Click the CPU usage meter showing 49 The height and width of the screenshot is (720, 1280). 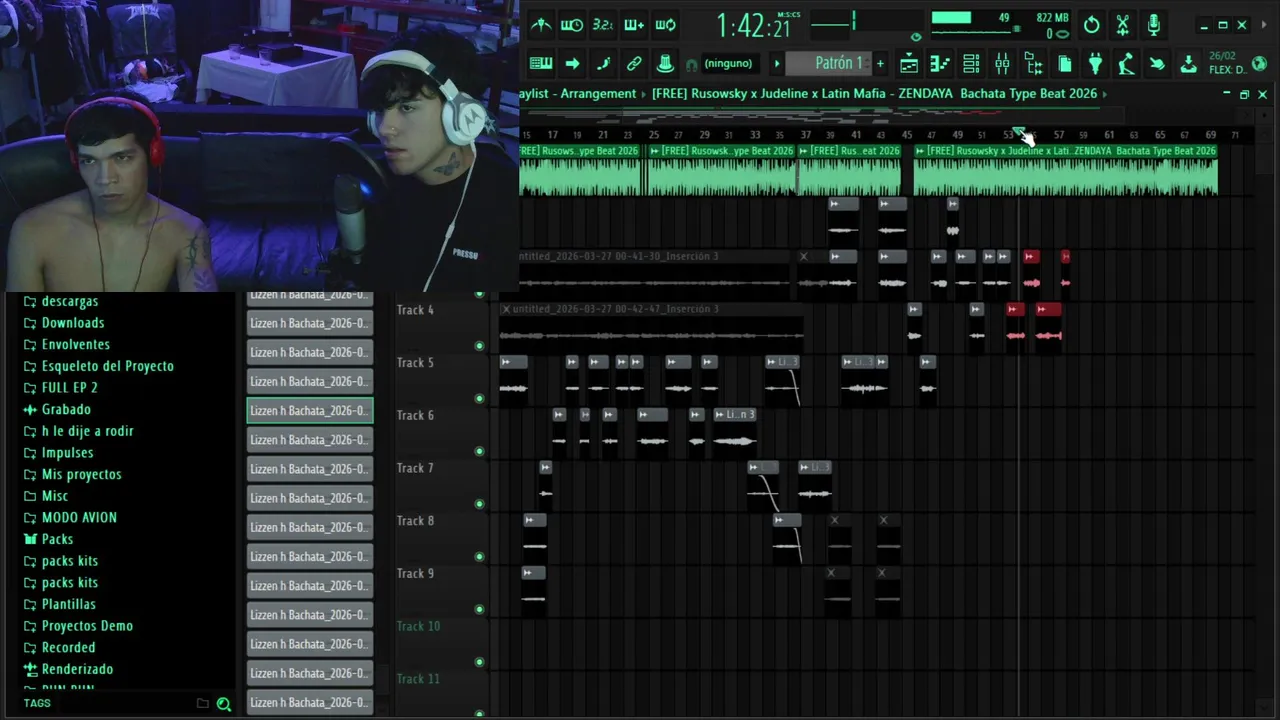(x=970, y=18)
